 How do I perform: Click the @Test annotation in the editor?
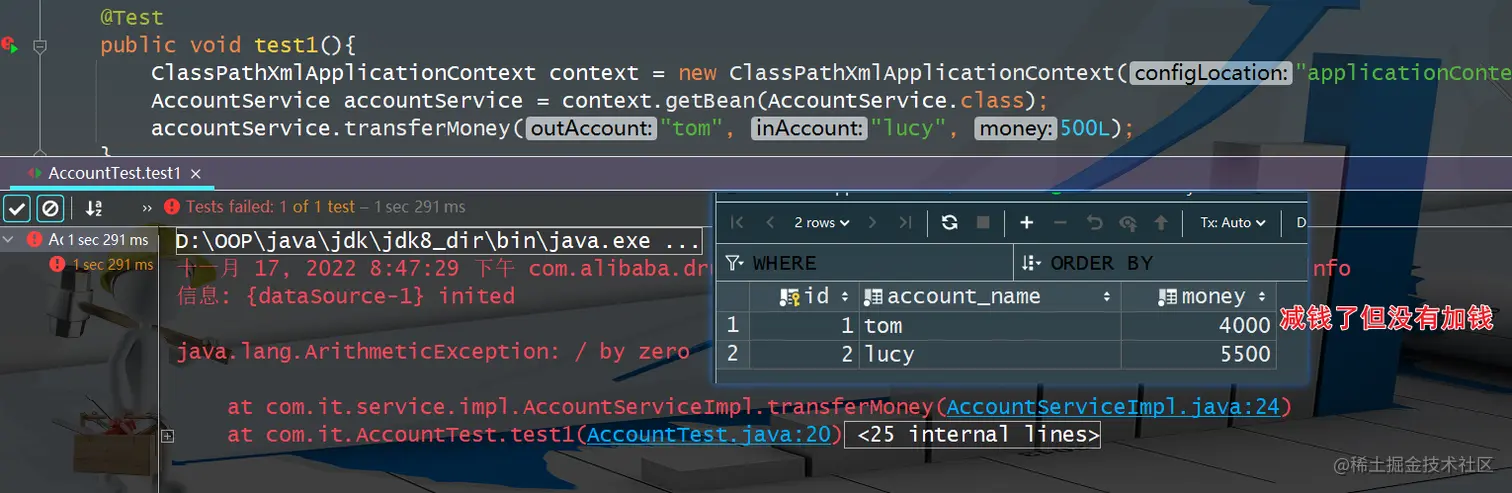point(132,17)
